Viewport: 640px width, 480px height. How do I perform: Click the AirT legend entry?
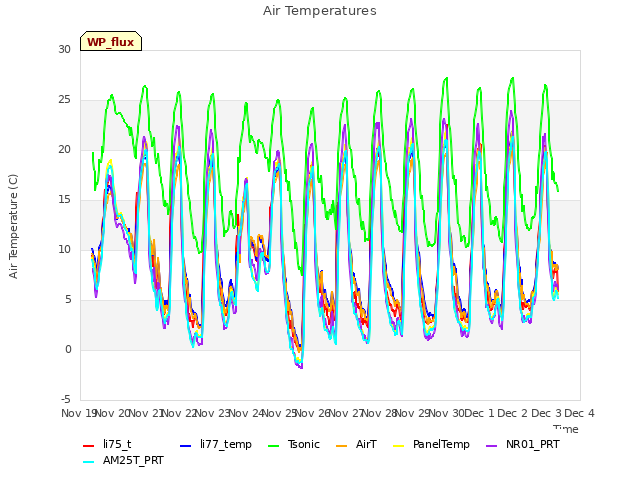356,444
